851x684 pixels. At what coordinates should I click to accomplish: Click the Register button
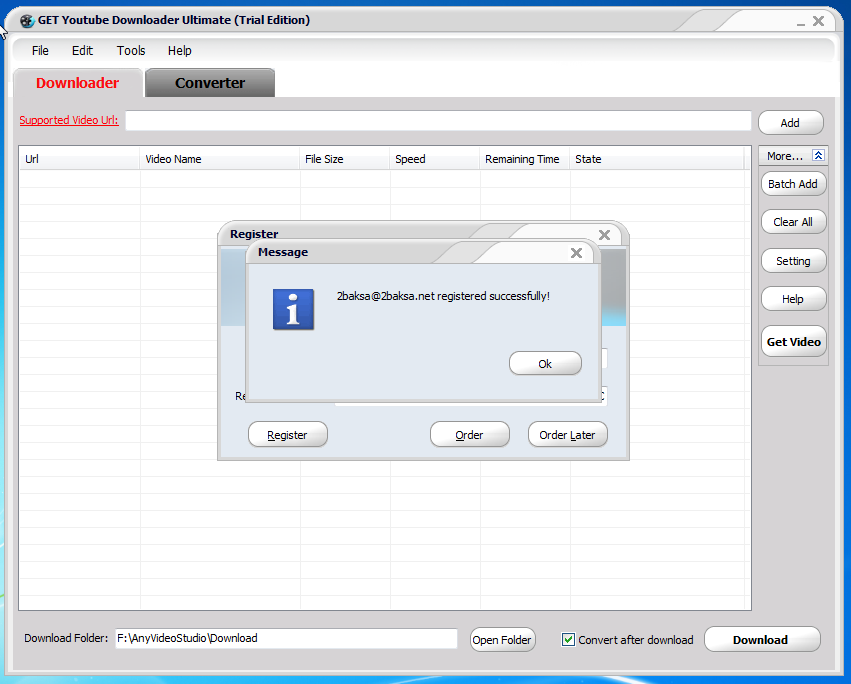pyautogui.click(x=288, y=434)
